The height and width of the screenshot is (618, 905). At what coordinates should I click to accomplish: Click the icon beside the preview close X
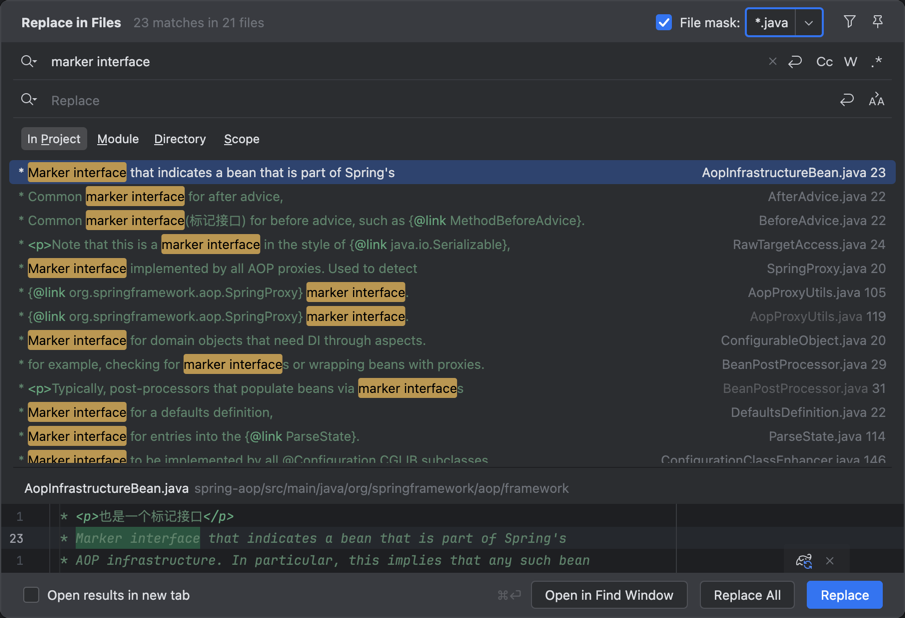click(804, 561)
